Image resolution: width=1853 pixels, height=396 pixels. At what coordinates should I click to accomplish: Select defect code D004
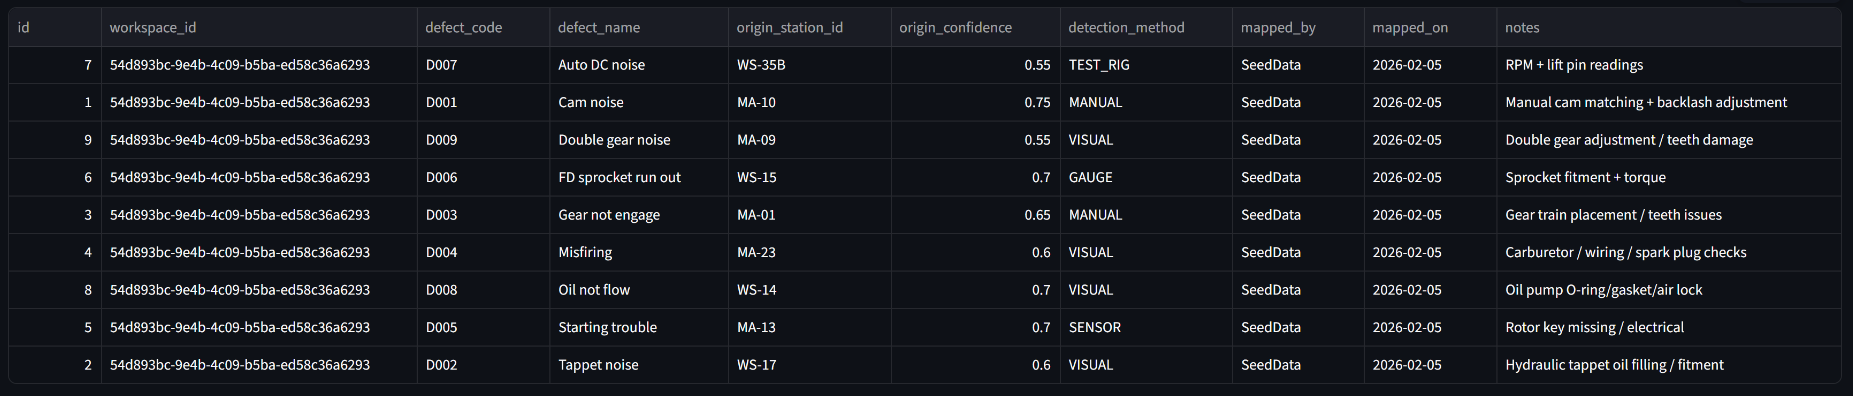[x=483, y=252]
